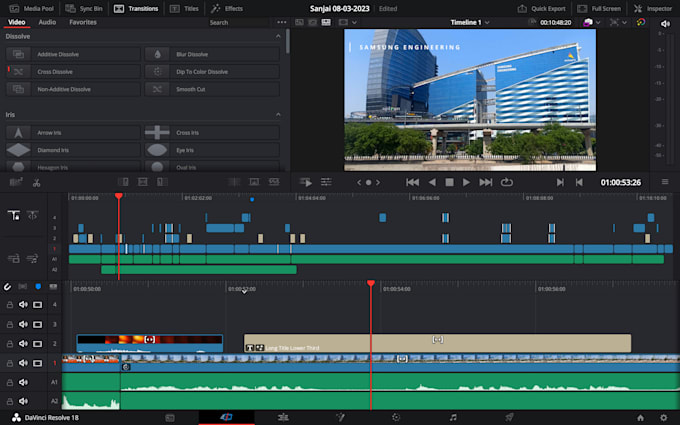The width and height of the screenshot is (680, 425).
Task: Switch to the Video transitions tab
Action: [17, 22]
